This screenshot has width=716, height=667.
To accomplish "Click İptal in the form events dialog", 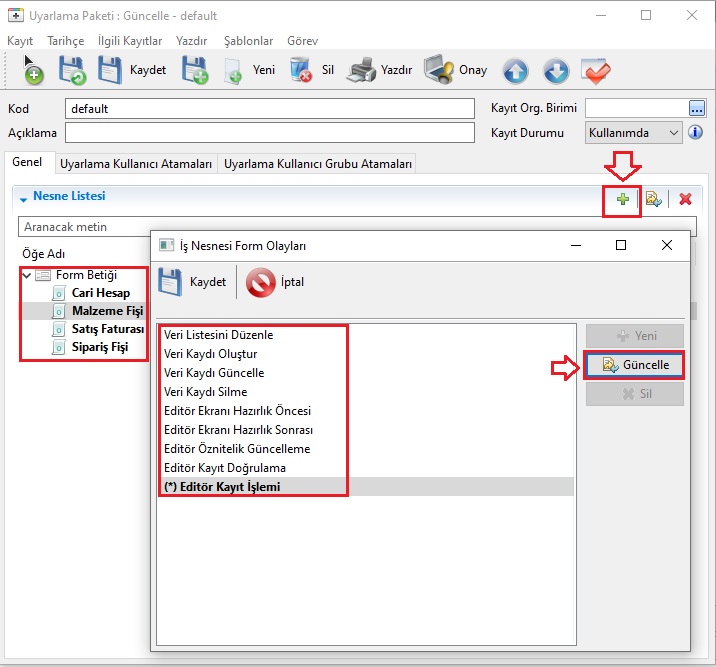I will click(275, 282).
